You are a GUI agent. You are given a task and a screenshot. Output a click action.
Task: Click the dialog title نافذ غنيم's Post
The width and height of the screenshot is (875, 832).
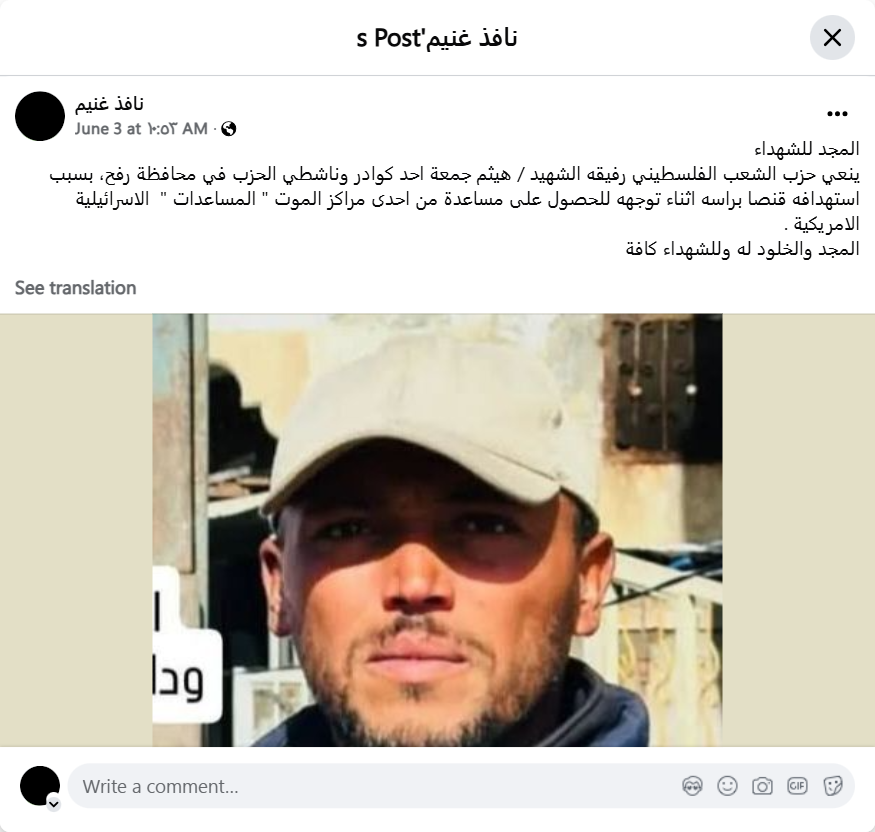coord(437,38)
